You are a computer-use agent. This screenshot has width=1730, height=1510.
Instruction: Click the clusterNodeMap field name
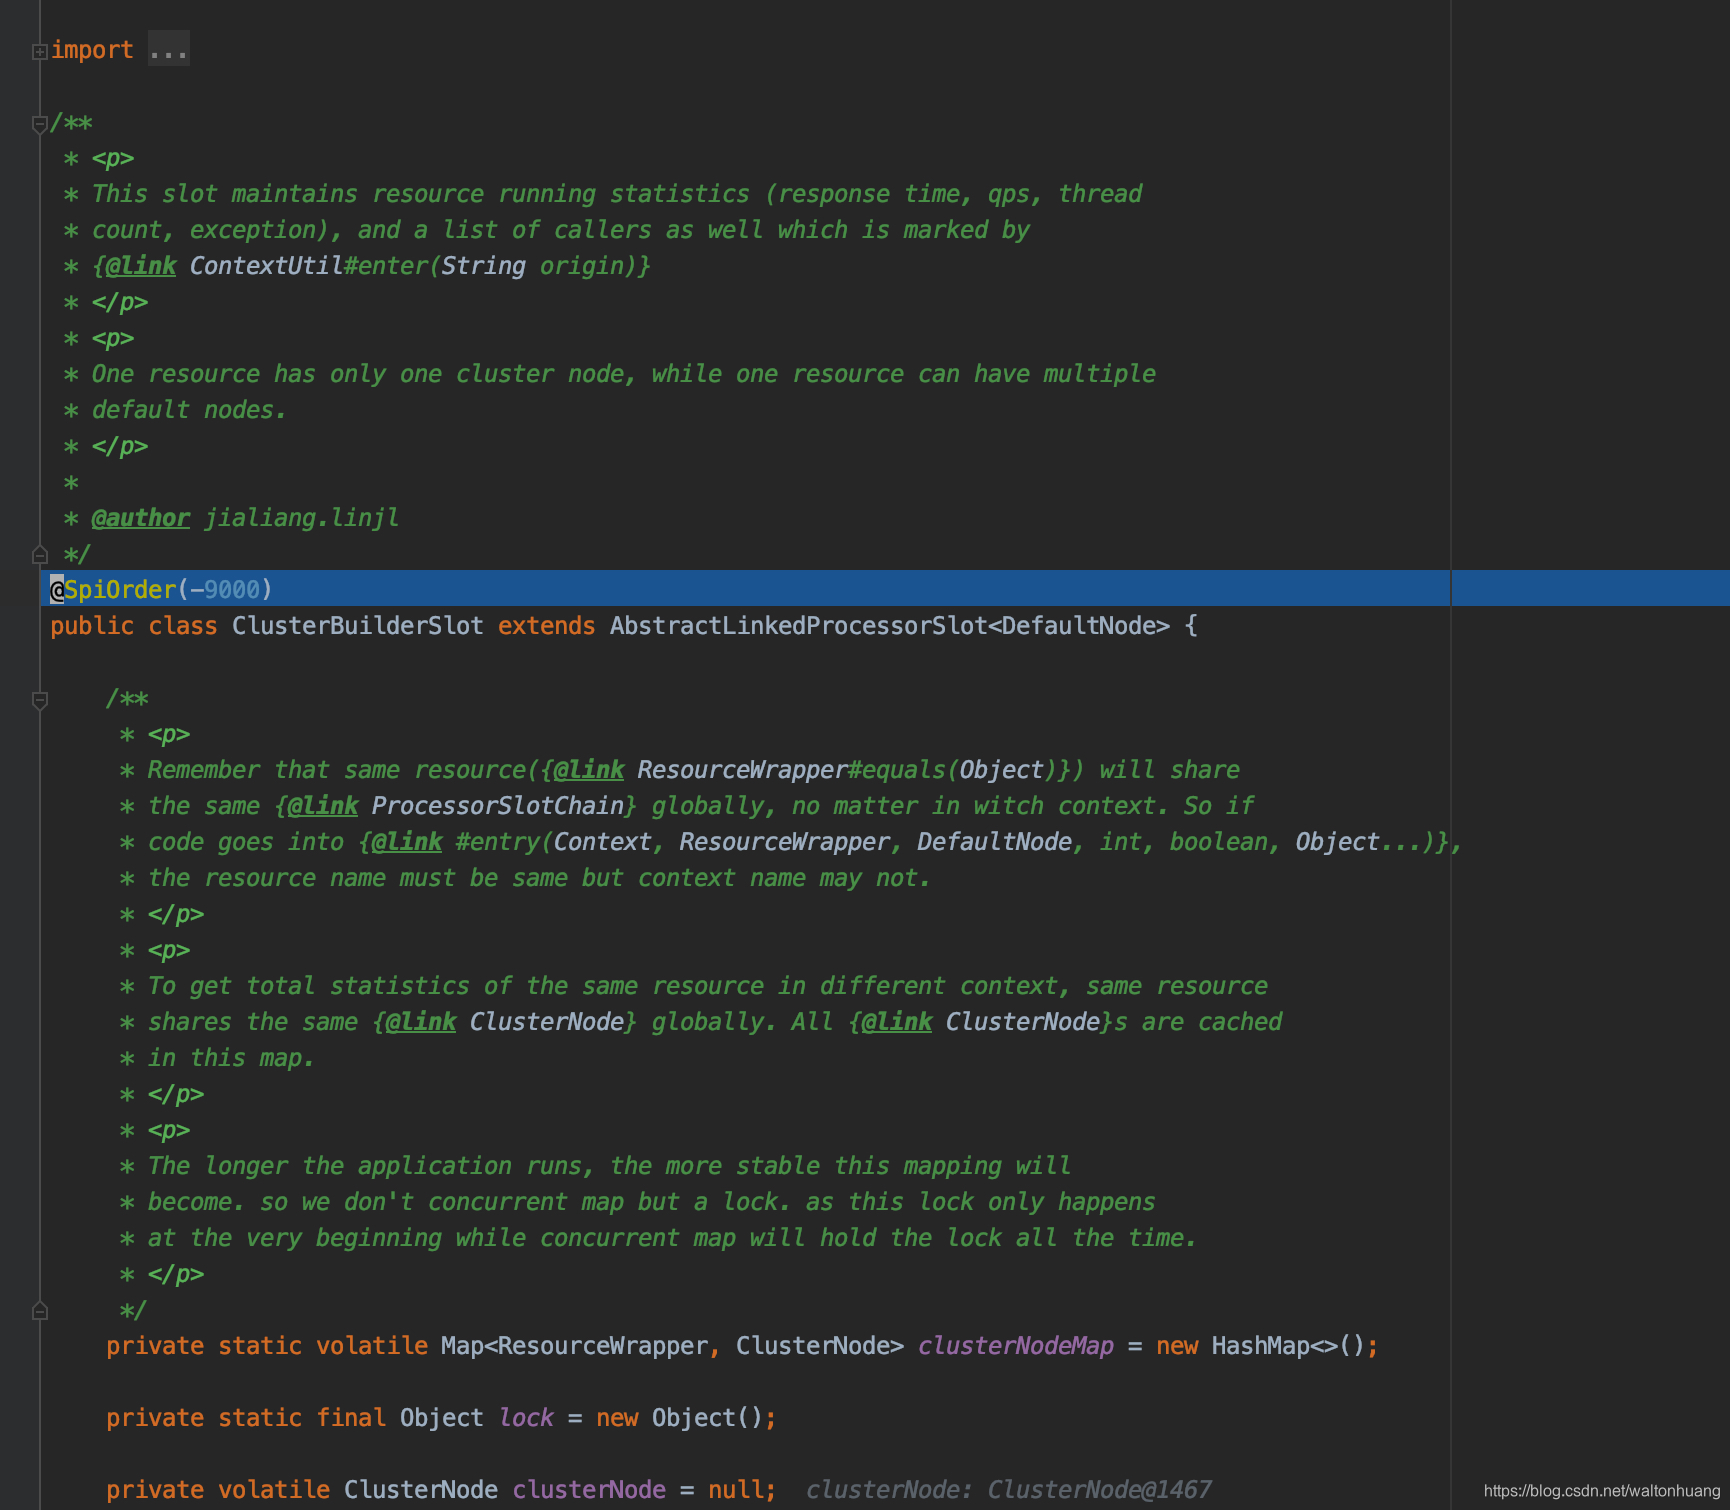click(x=1015, y=1346)
